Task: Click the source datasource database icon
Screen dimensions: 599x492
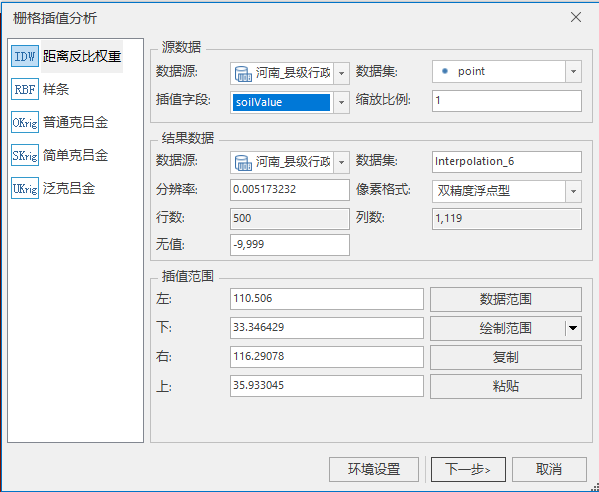Action: tap(243, 73)
